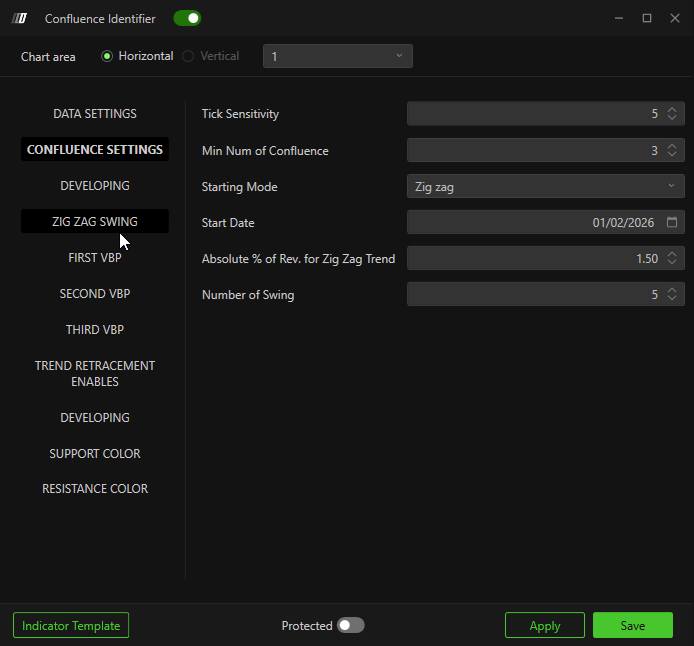This screenshot has width=694, height=646.
Task: Open the Indicator Template button
Action: click(x=71, y=625)
